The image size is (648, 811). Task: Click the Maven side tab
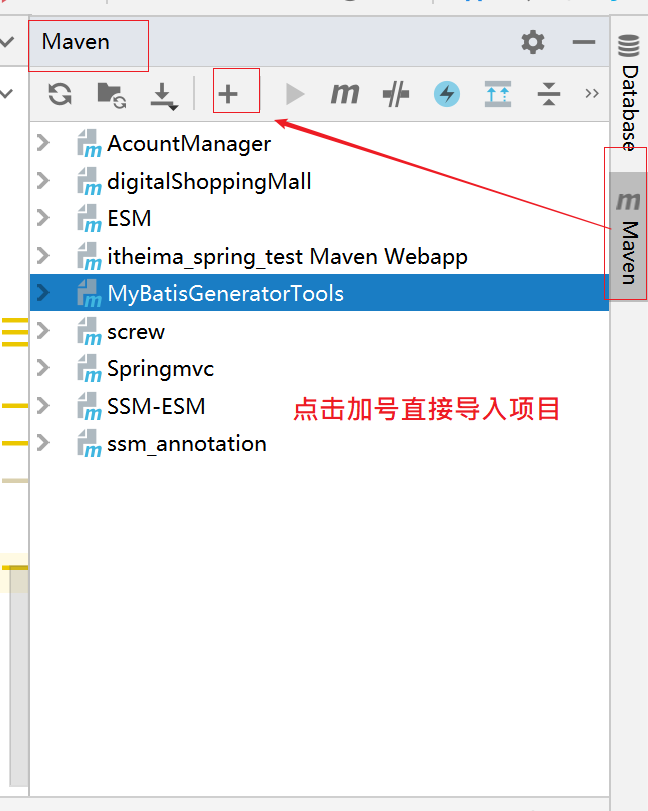pyautogui.click(x=628, y=237)
